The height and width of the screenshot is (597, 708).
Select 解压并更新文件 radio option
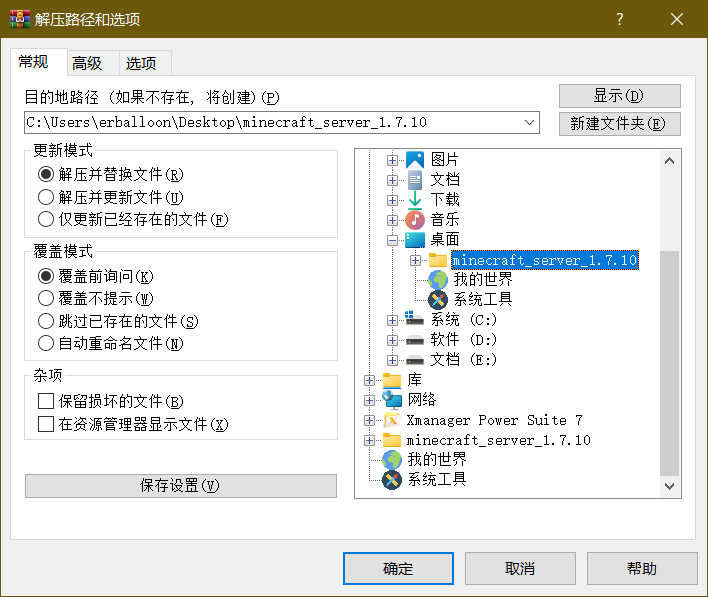[46, 197]
